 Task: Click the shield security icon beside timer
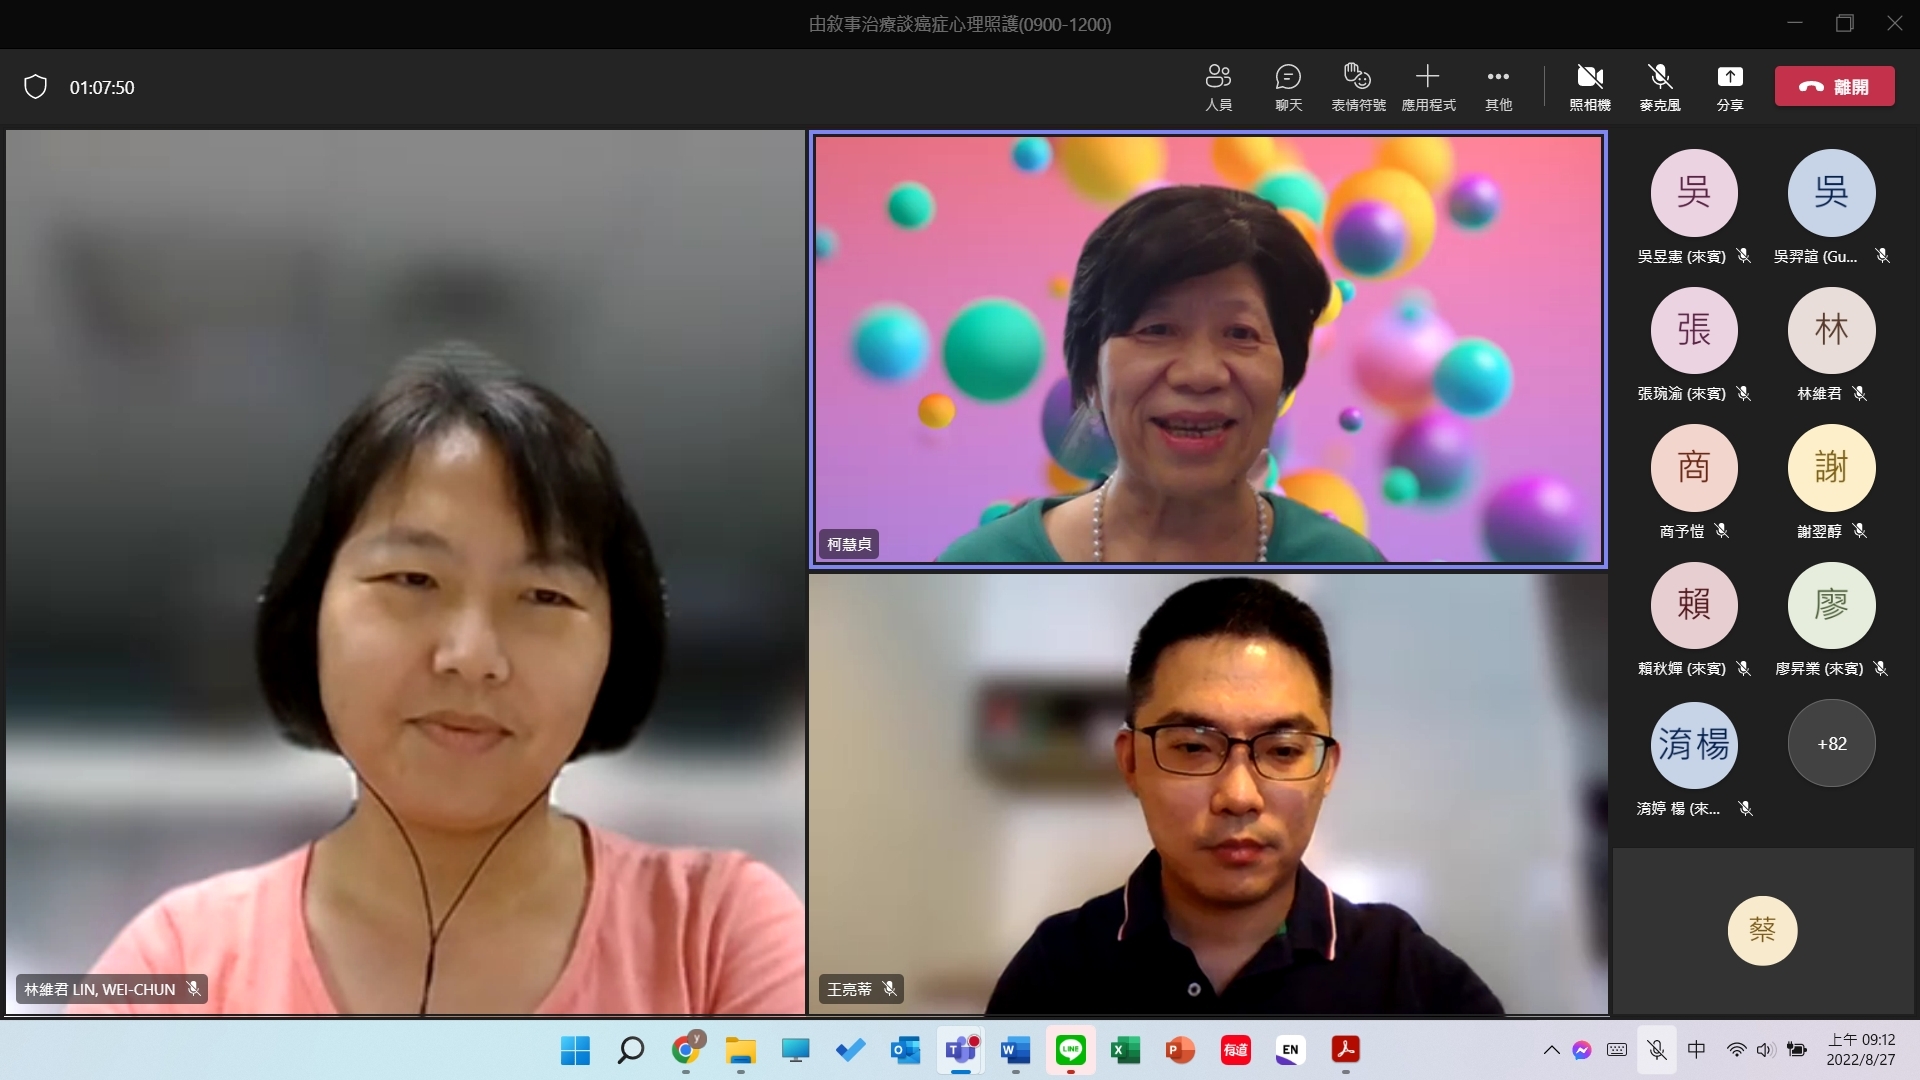point(36,87)
